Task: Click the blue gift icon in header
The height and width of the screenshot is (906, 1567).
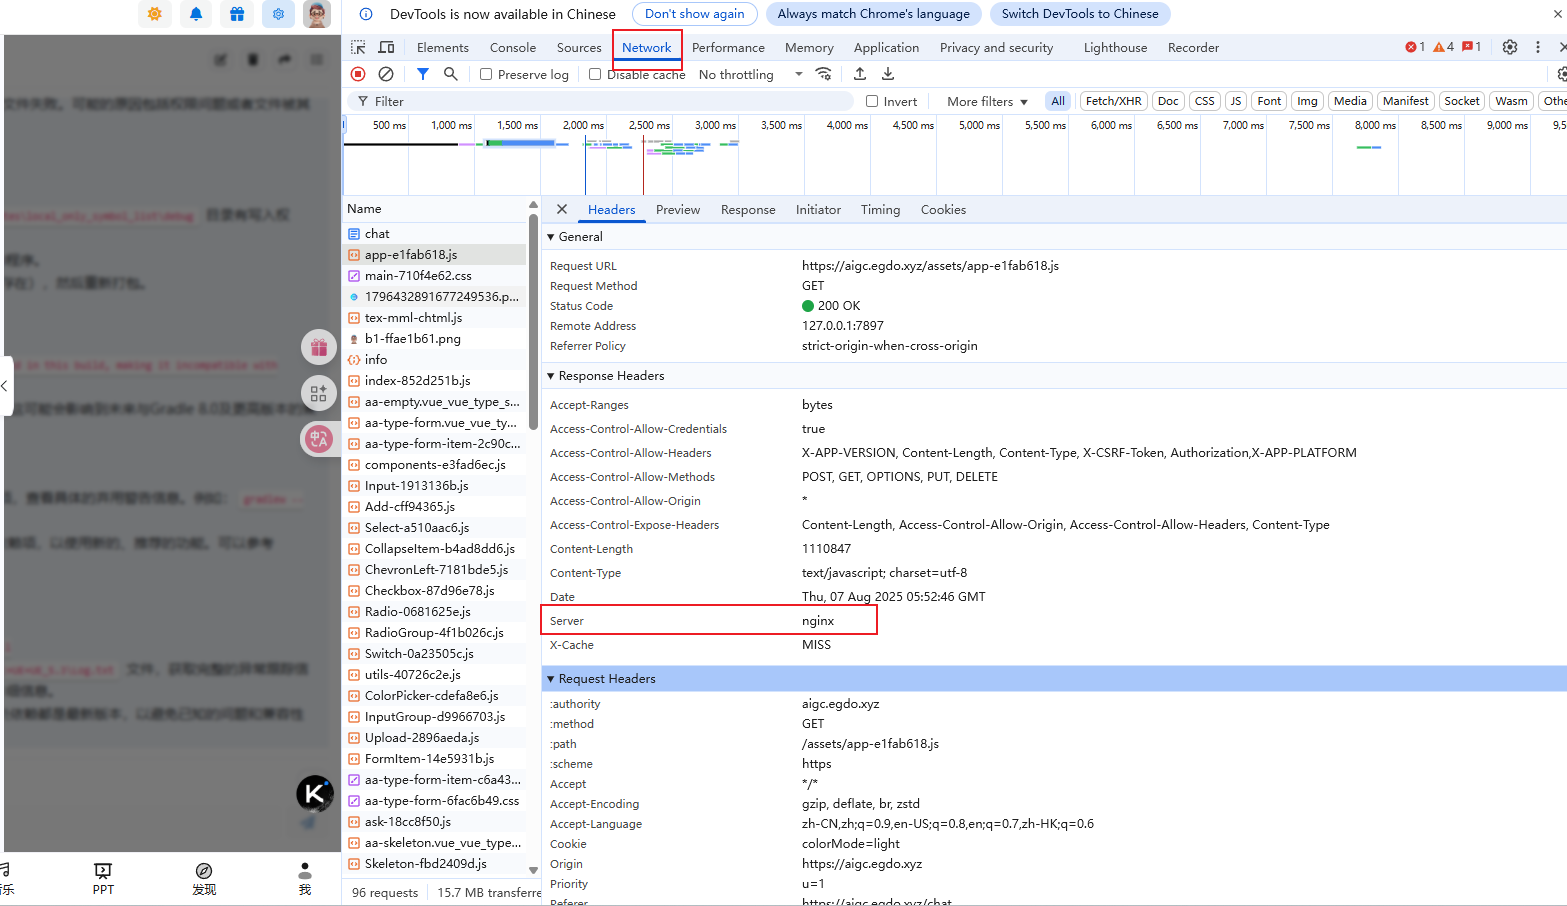Action: point(237,14)
